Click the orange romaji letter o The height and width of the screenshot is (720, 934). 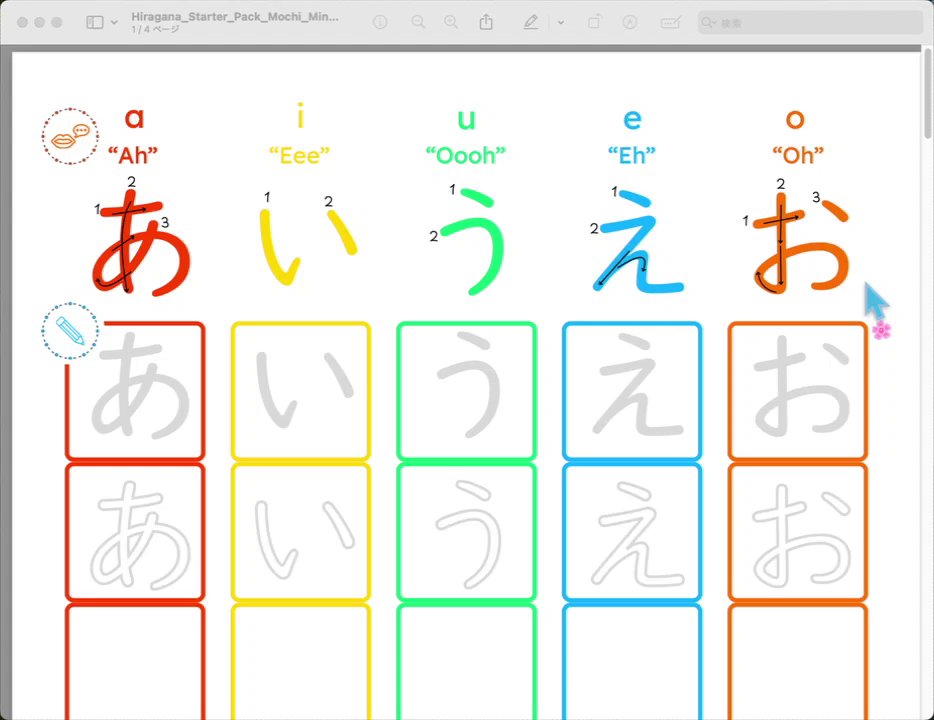click(795, 119)
